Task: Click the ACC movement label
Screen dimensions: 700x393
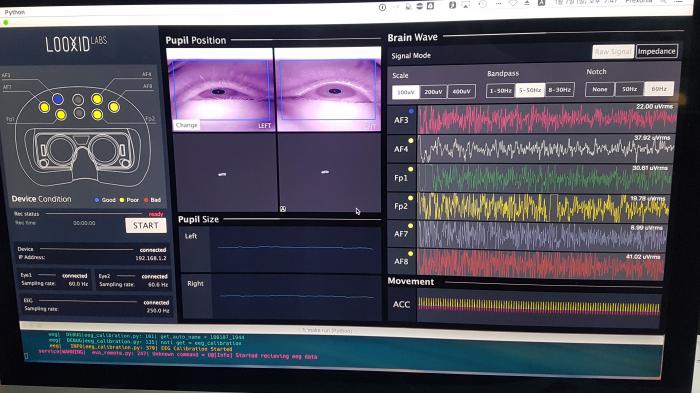Action: click(401, 304)
